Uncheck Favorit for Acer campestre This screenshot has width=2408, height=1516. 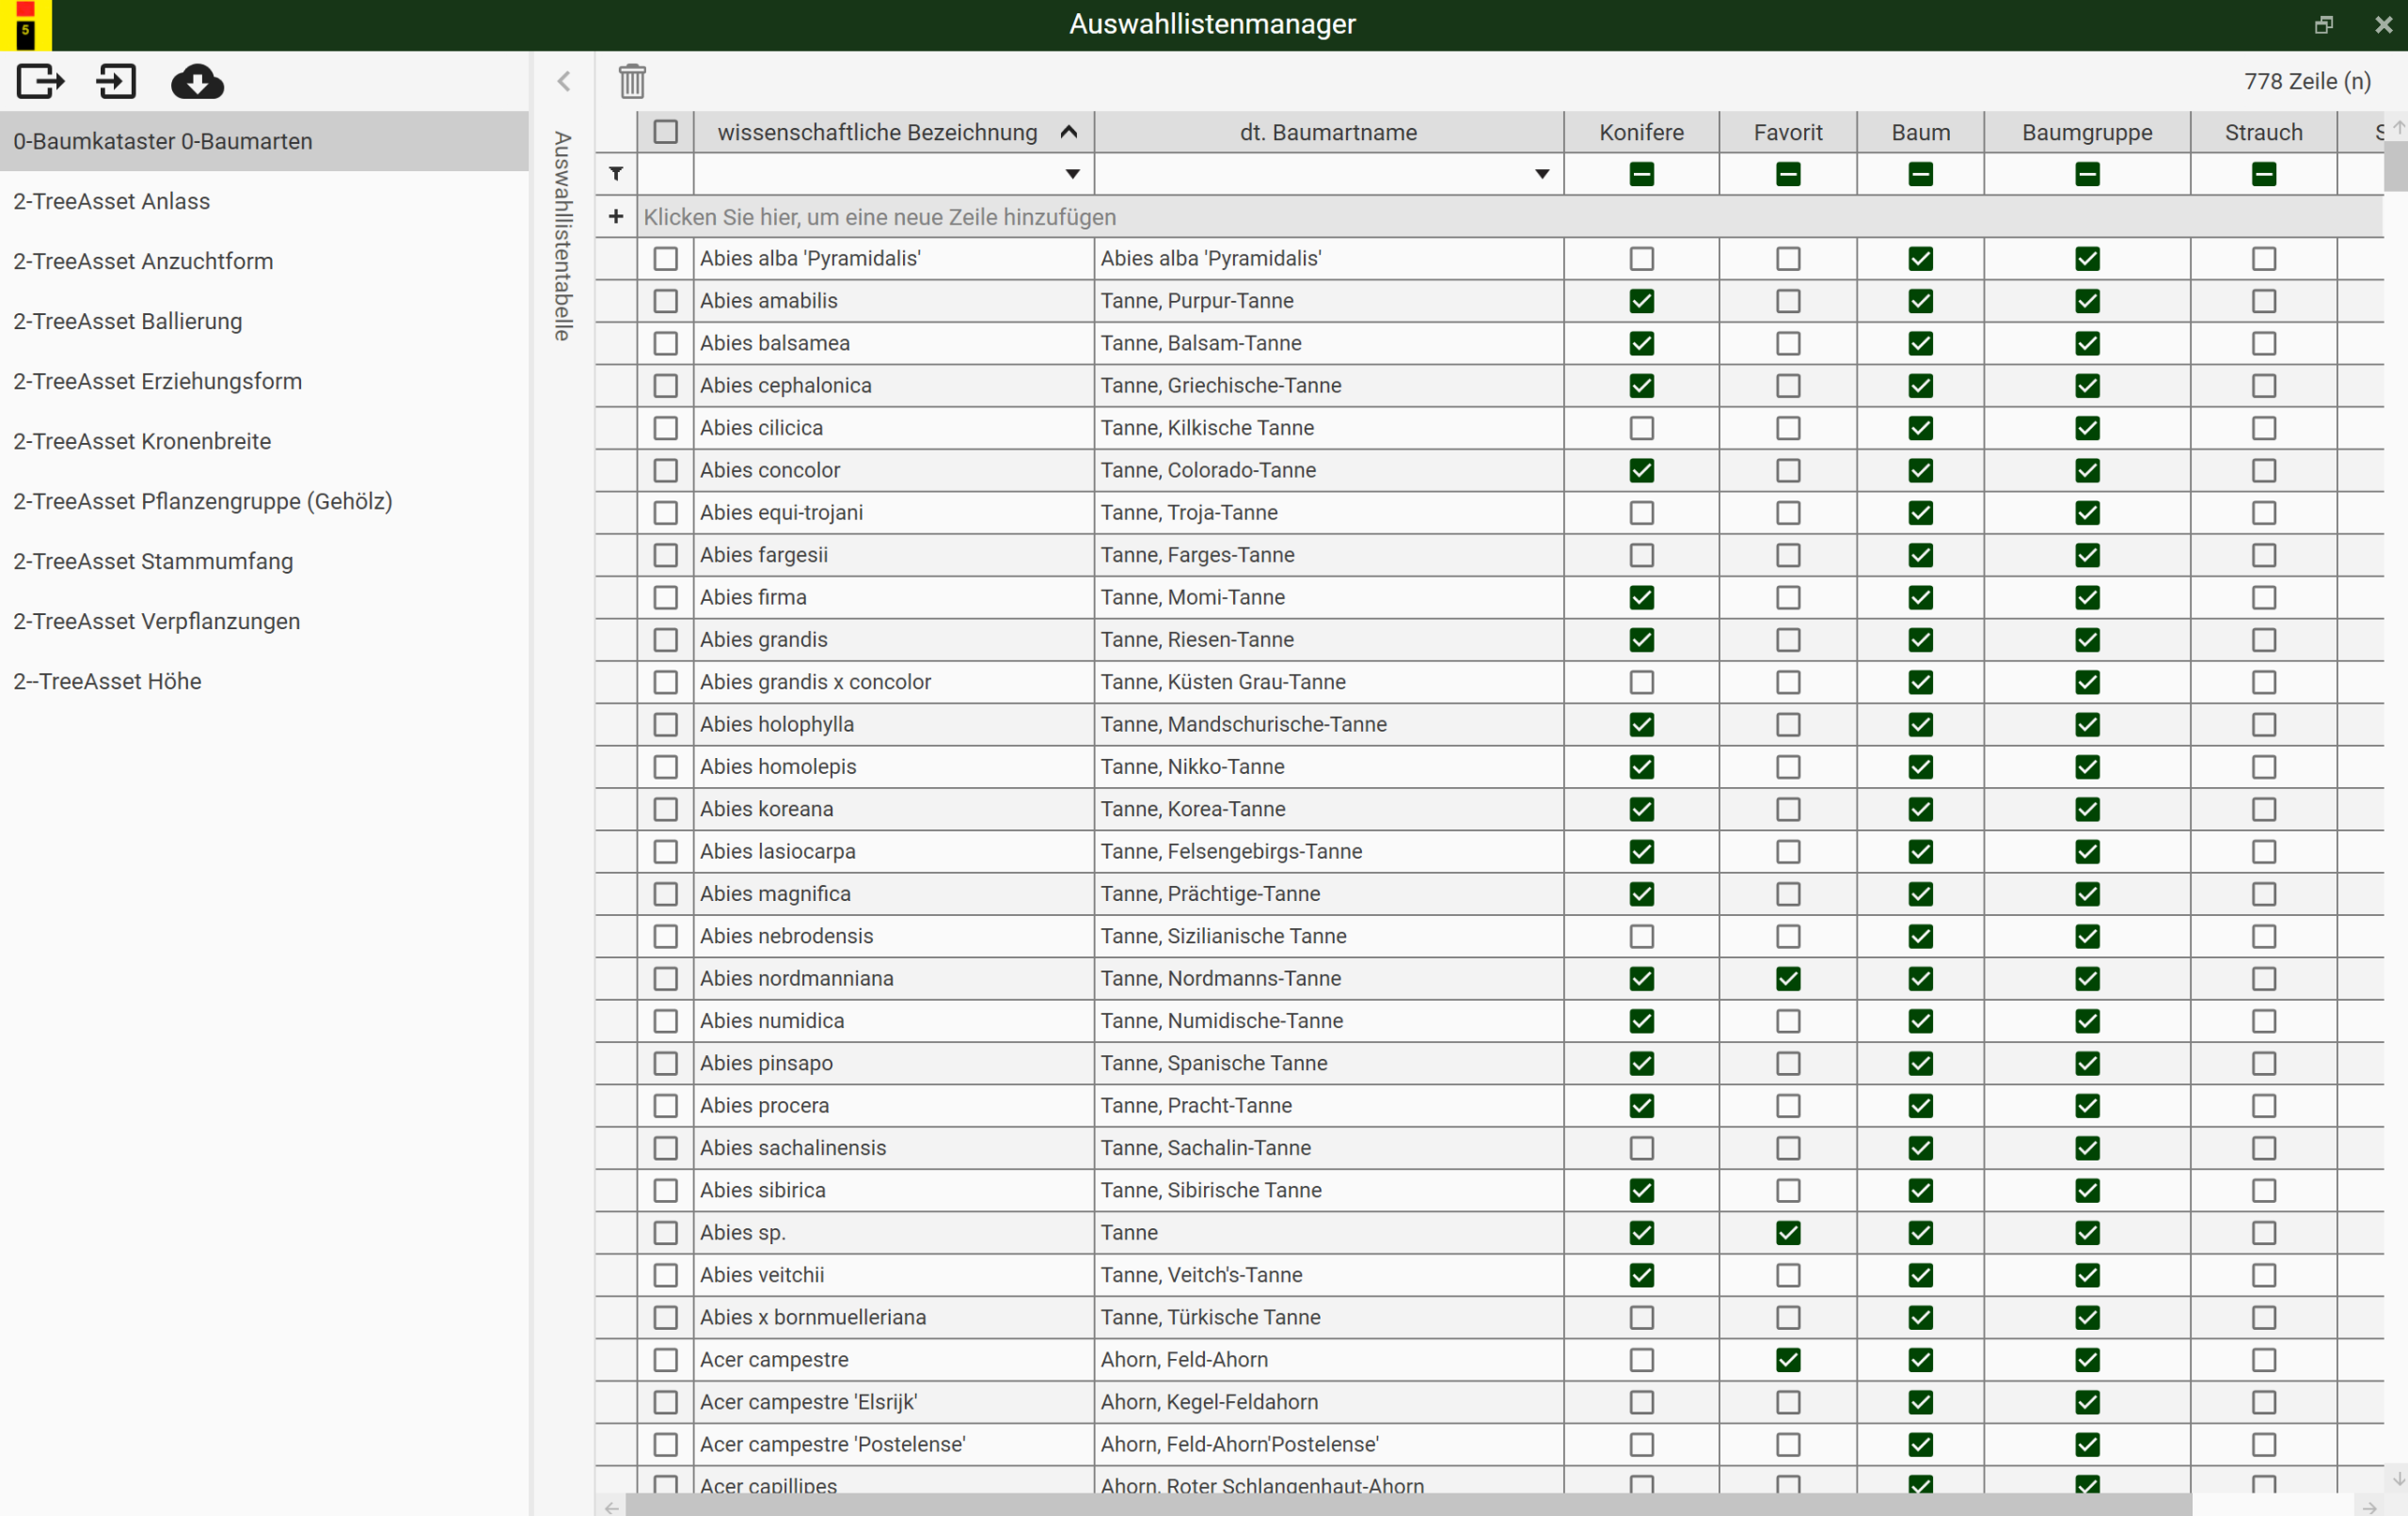(x=1788, y=1360)
